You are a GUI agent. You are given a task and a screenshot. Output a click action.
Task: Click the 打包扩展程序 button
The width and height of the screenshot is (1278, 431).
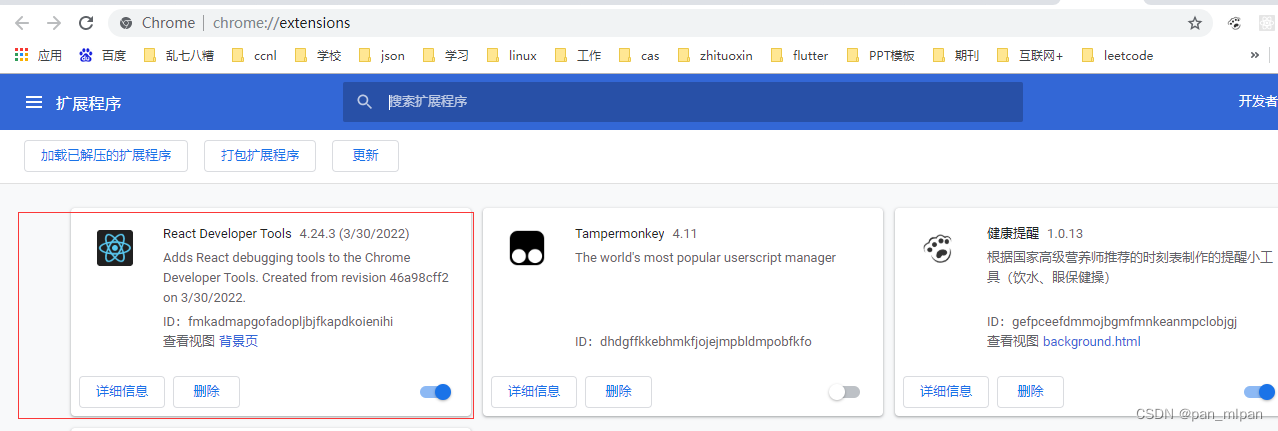pyautogui.click(x=260, y=156)
